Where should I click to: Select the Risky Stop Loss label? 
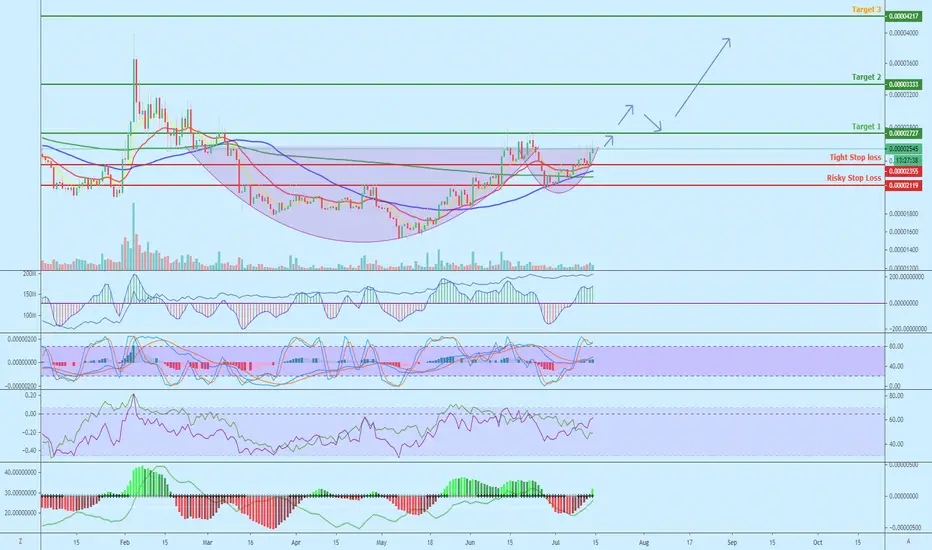854,178
